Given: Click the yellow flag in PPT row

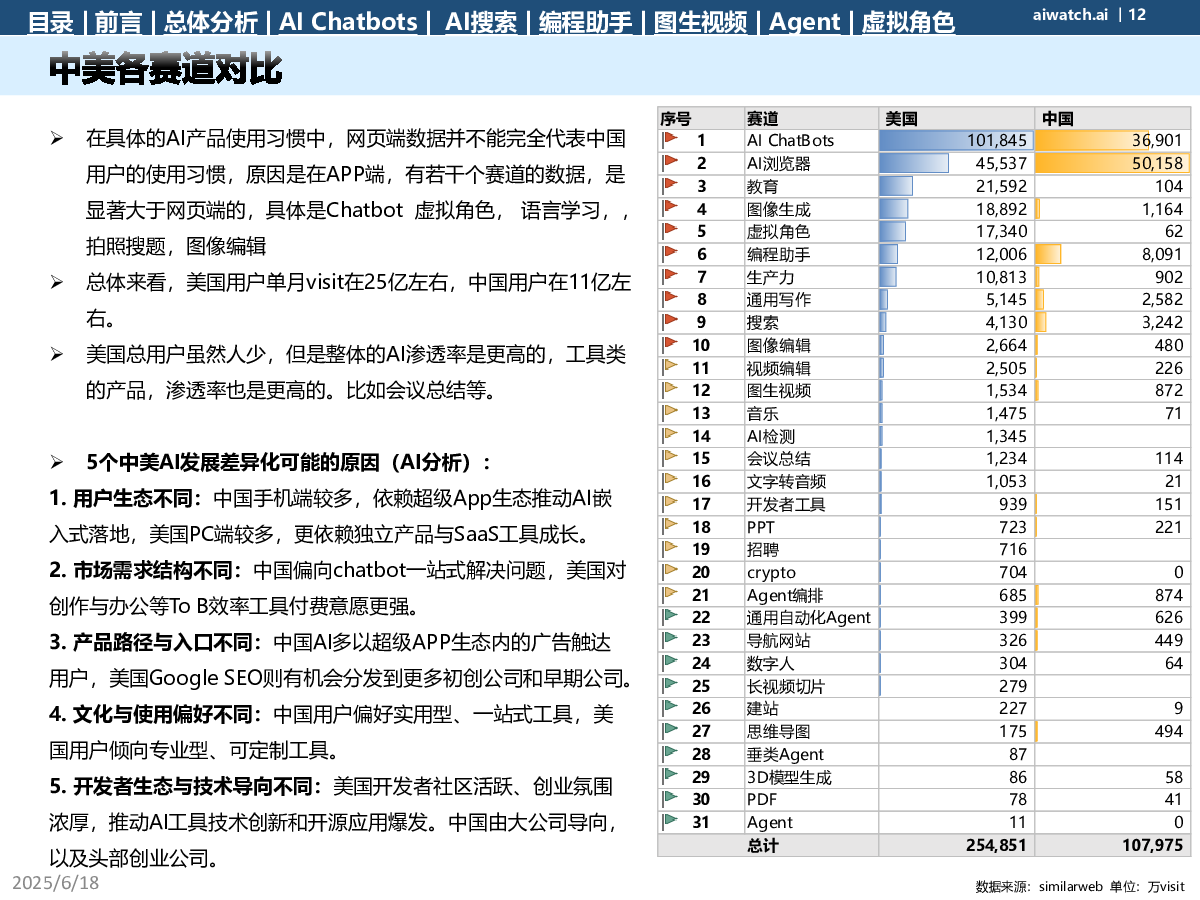Looking at the screenshot, I should coord(670,526).
